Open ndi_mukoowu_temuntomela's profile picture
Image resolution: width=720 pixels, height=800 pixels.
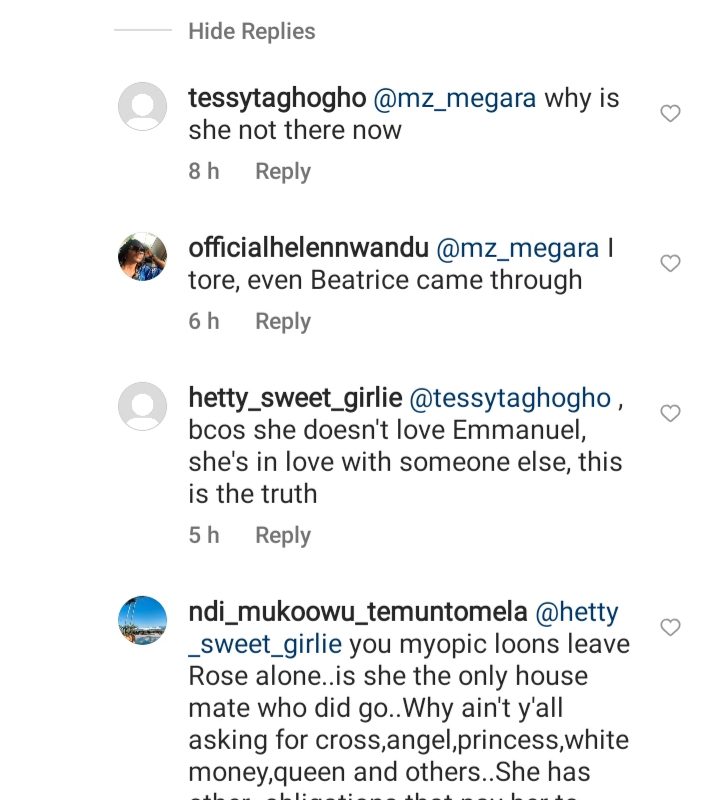tap(142, 620)
